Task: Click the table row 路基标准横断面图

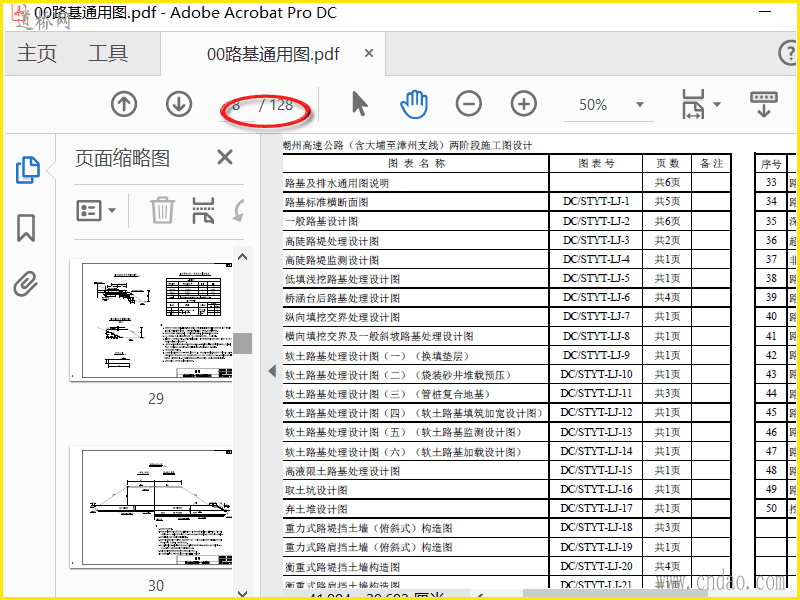Action: pyautogui.click(x=507, y=202)
